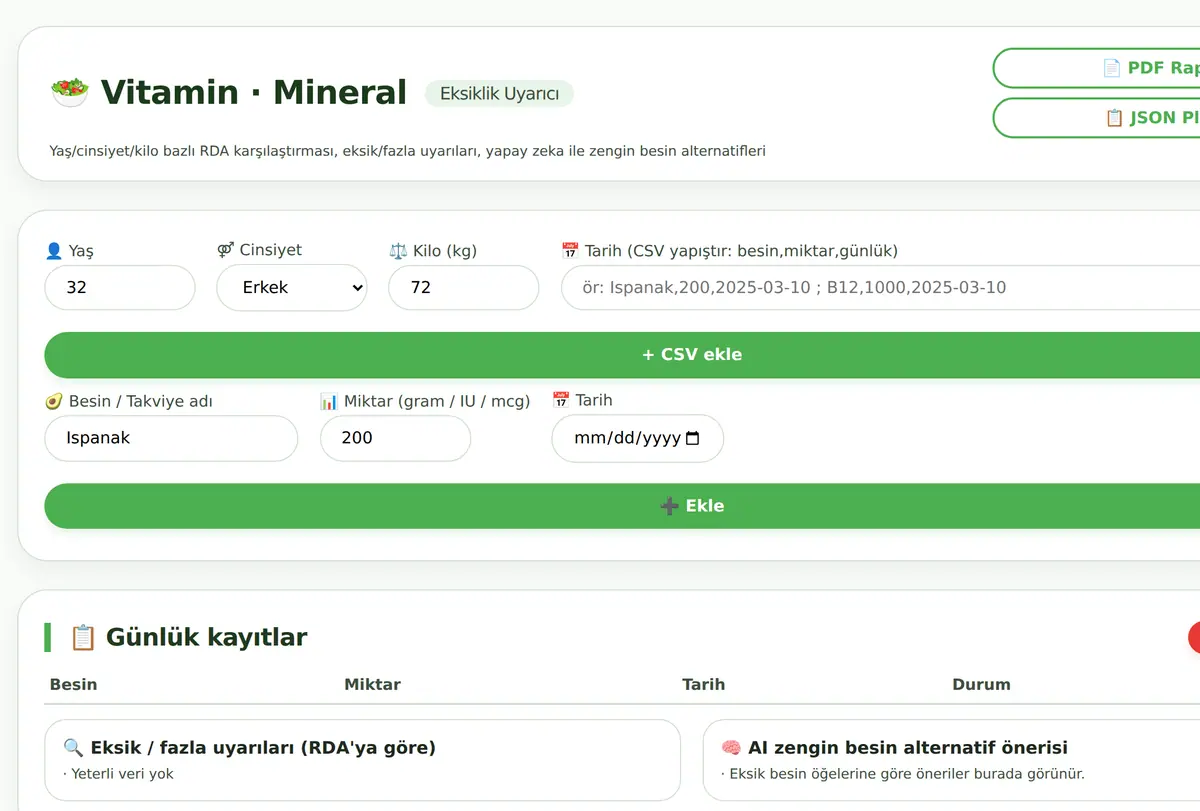
Task: Click the Durum column header
Action: [x=981, y=684]
